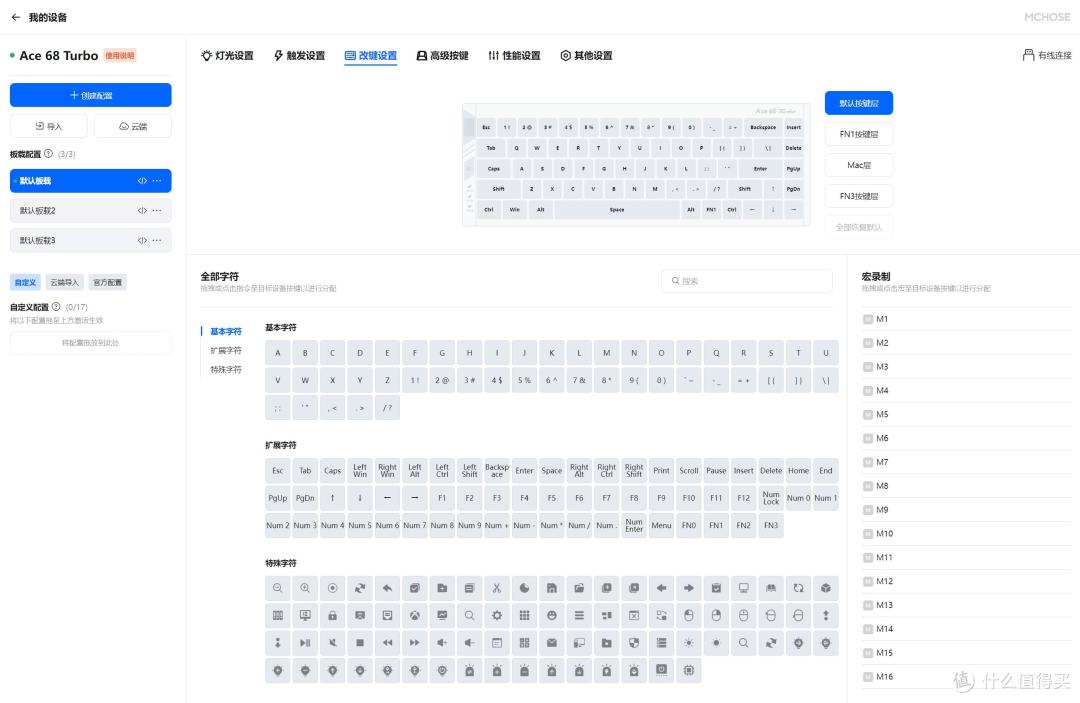The image size is (1080, 703).
Task: Jump to 特殊字符 category in sidebar
Action: click(x=226, y=370)
